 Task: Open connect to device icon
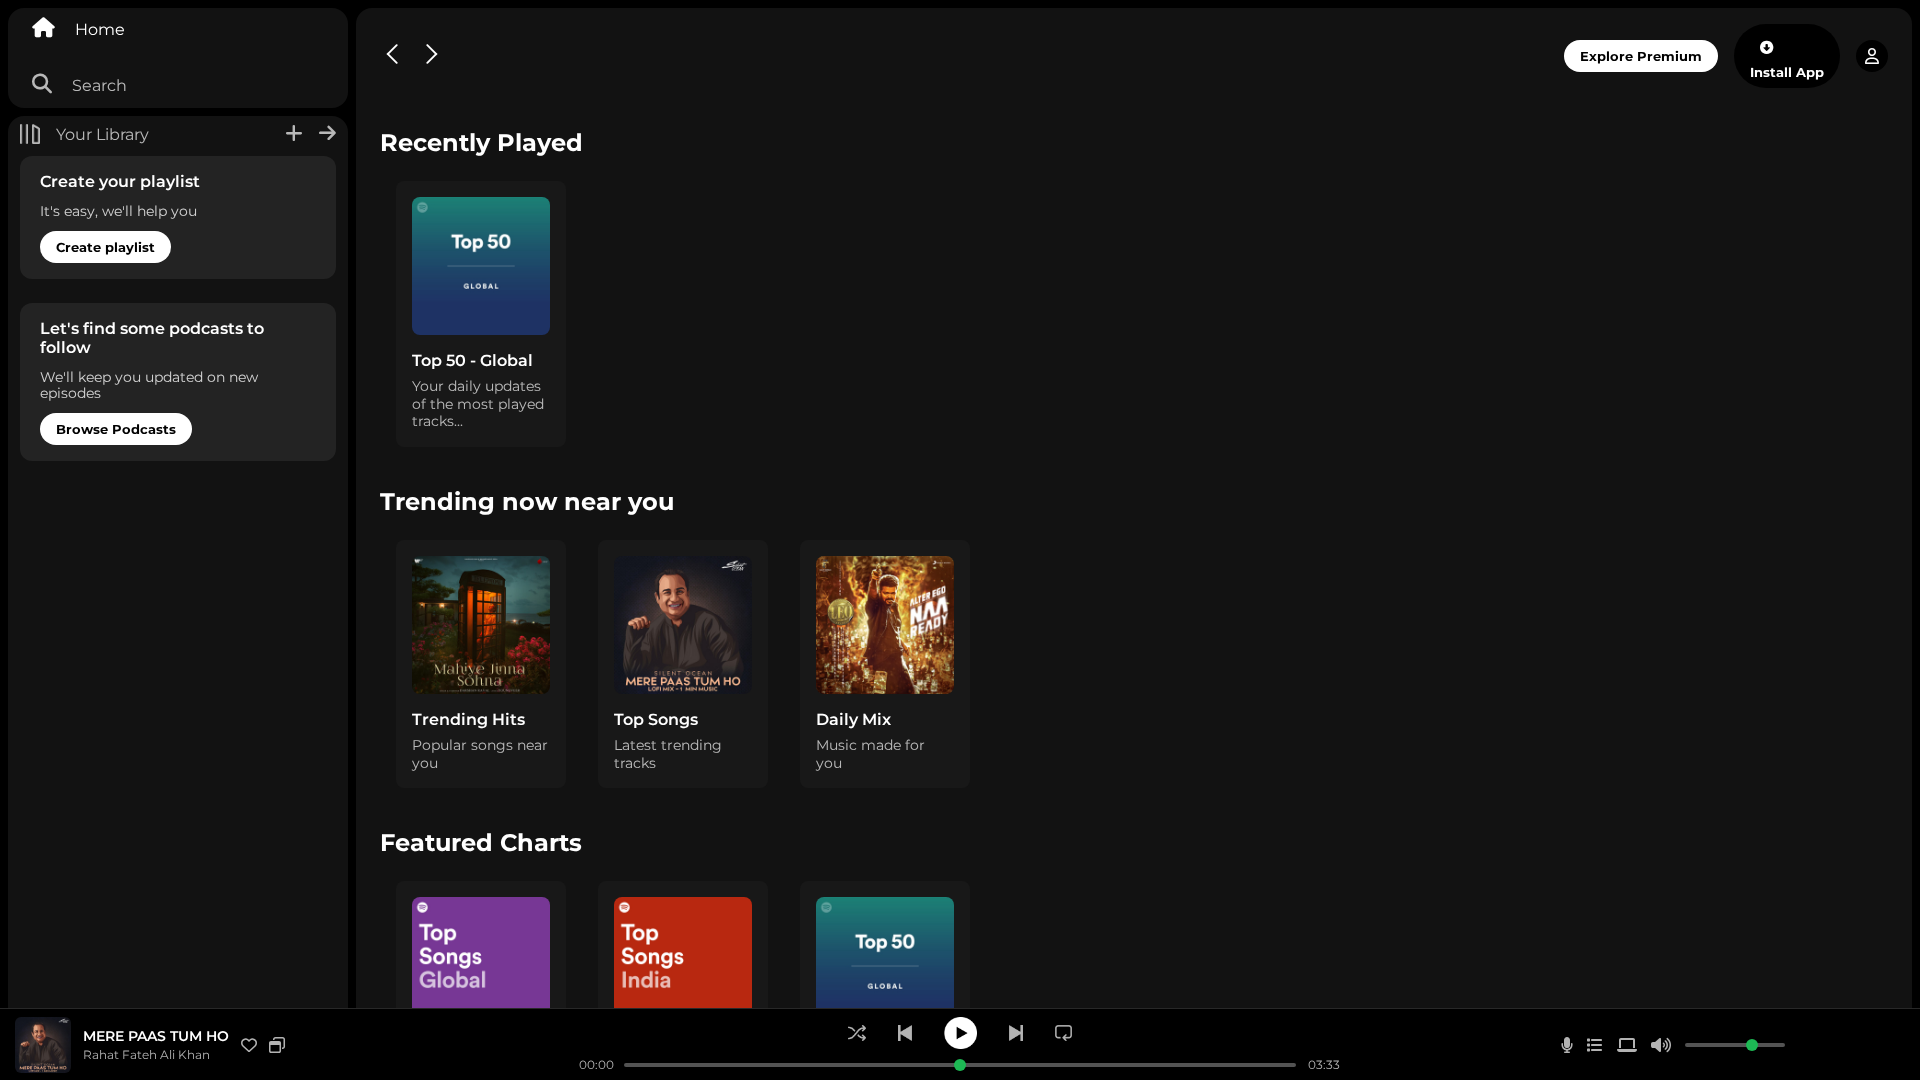[1627, 1045]
